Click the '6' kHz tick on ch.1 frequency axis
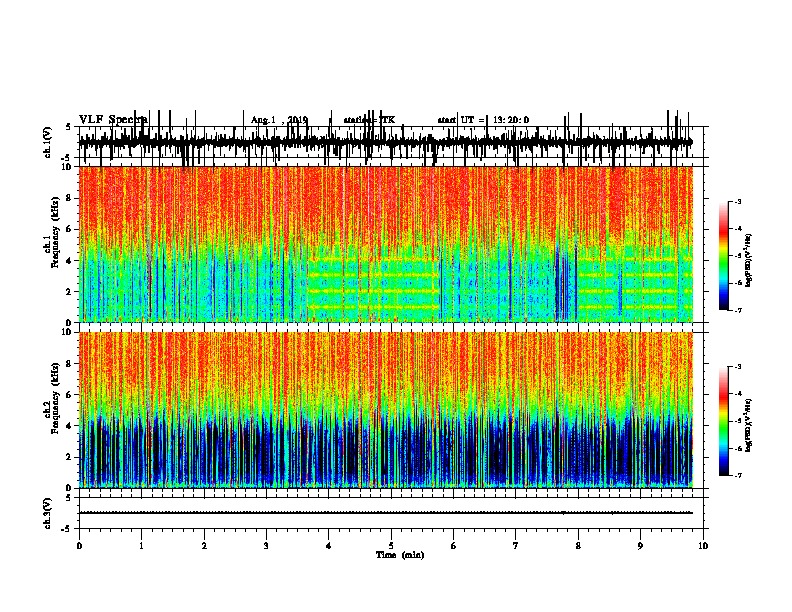 69,229
